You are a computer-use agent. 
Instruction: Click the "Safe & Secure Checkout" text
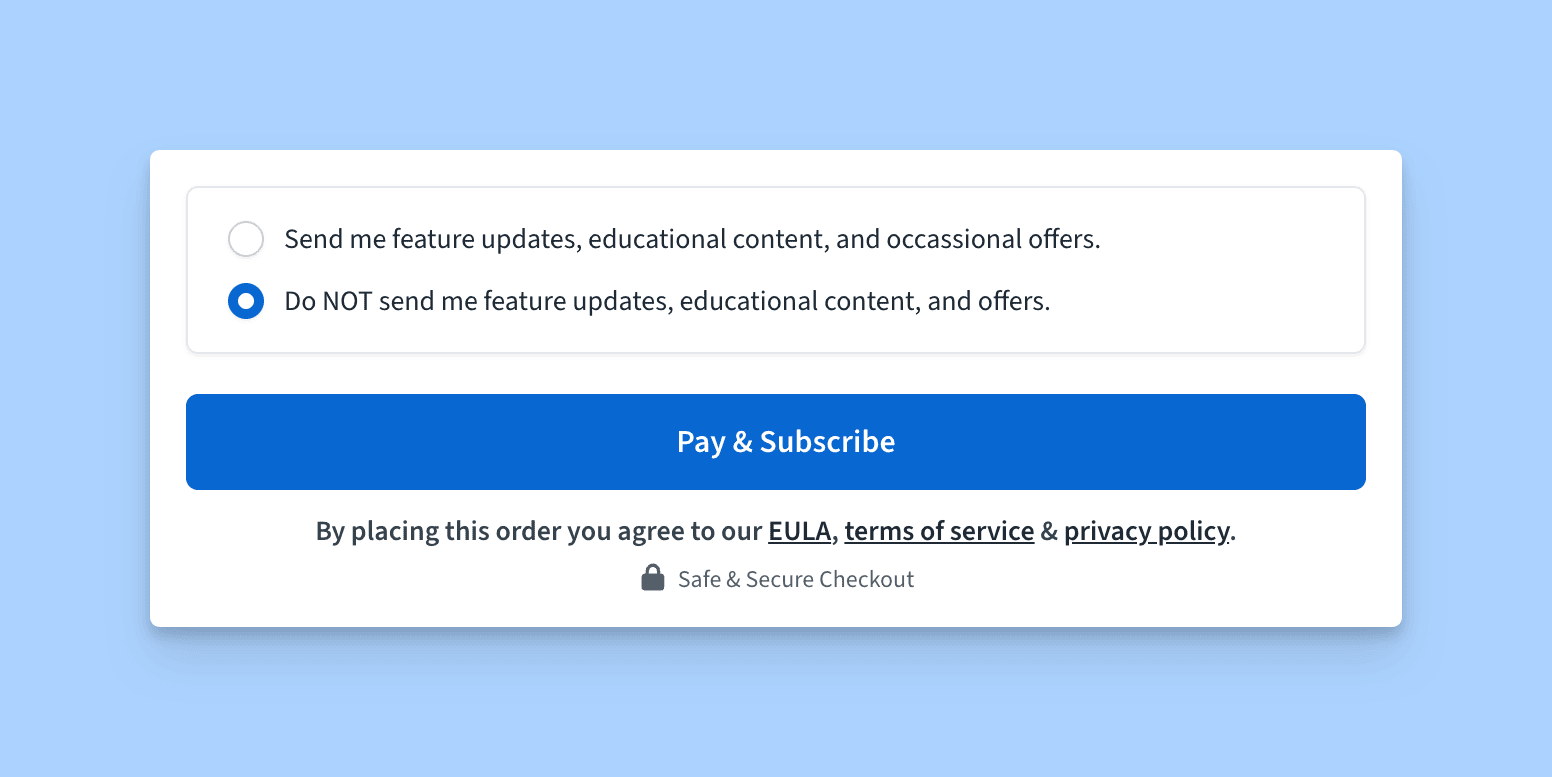[x=796, y=580]
